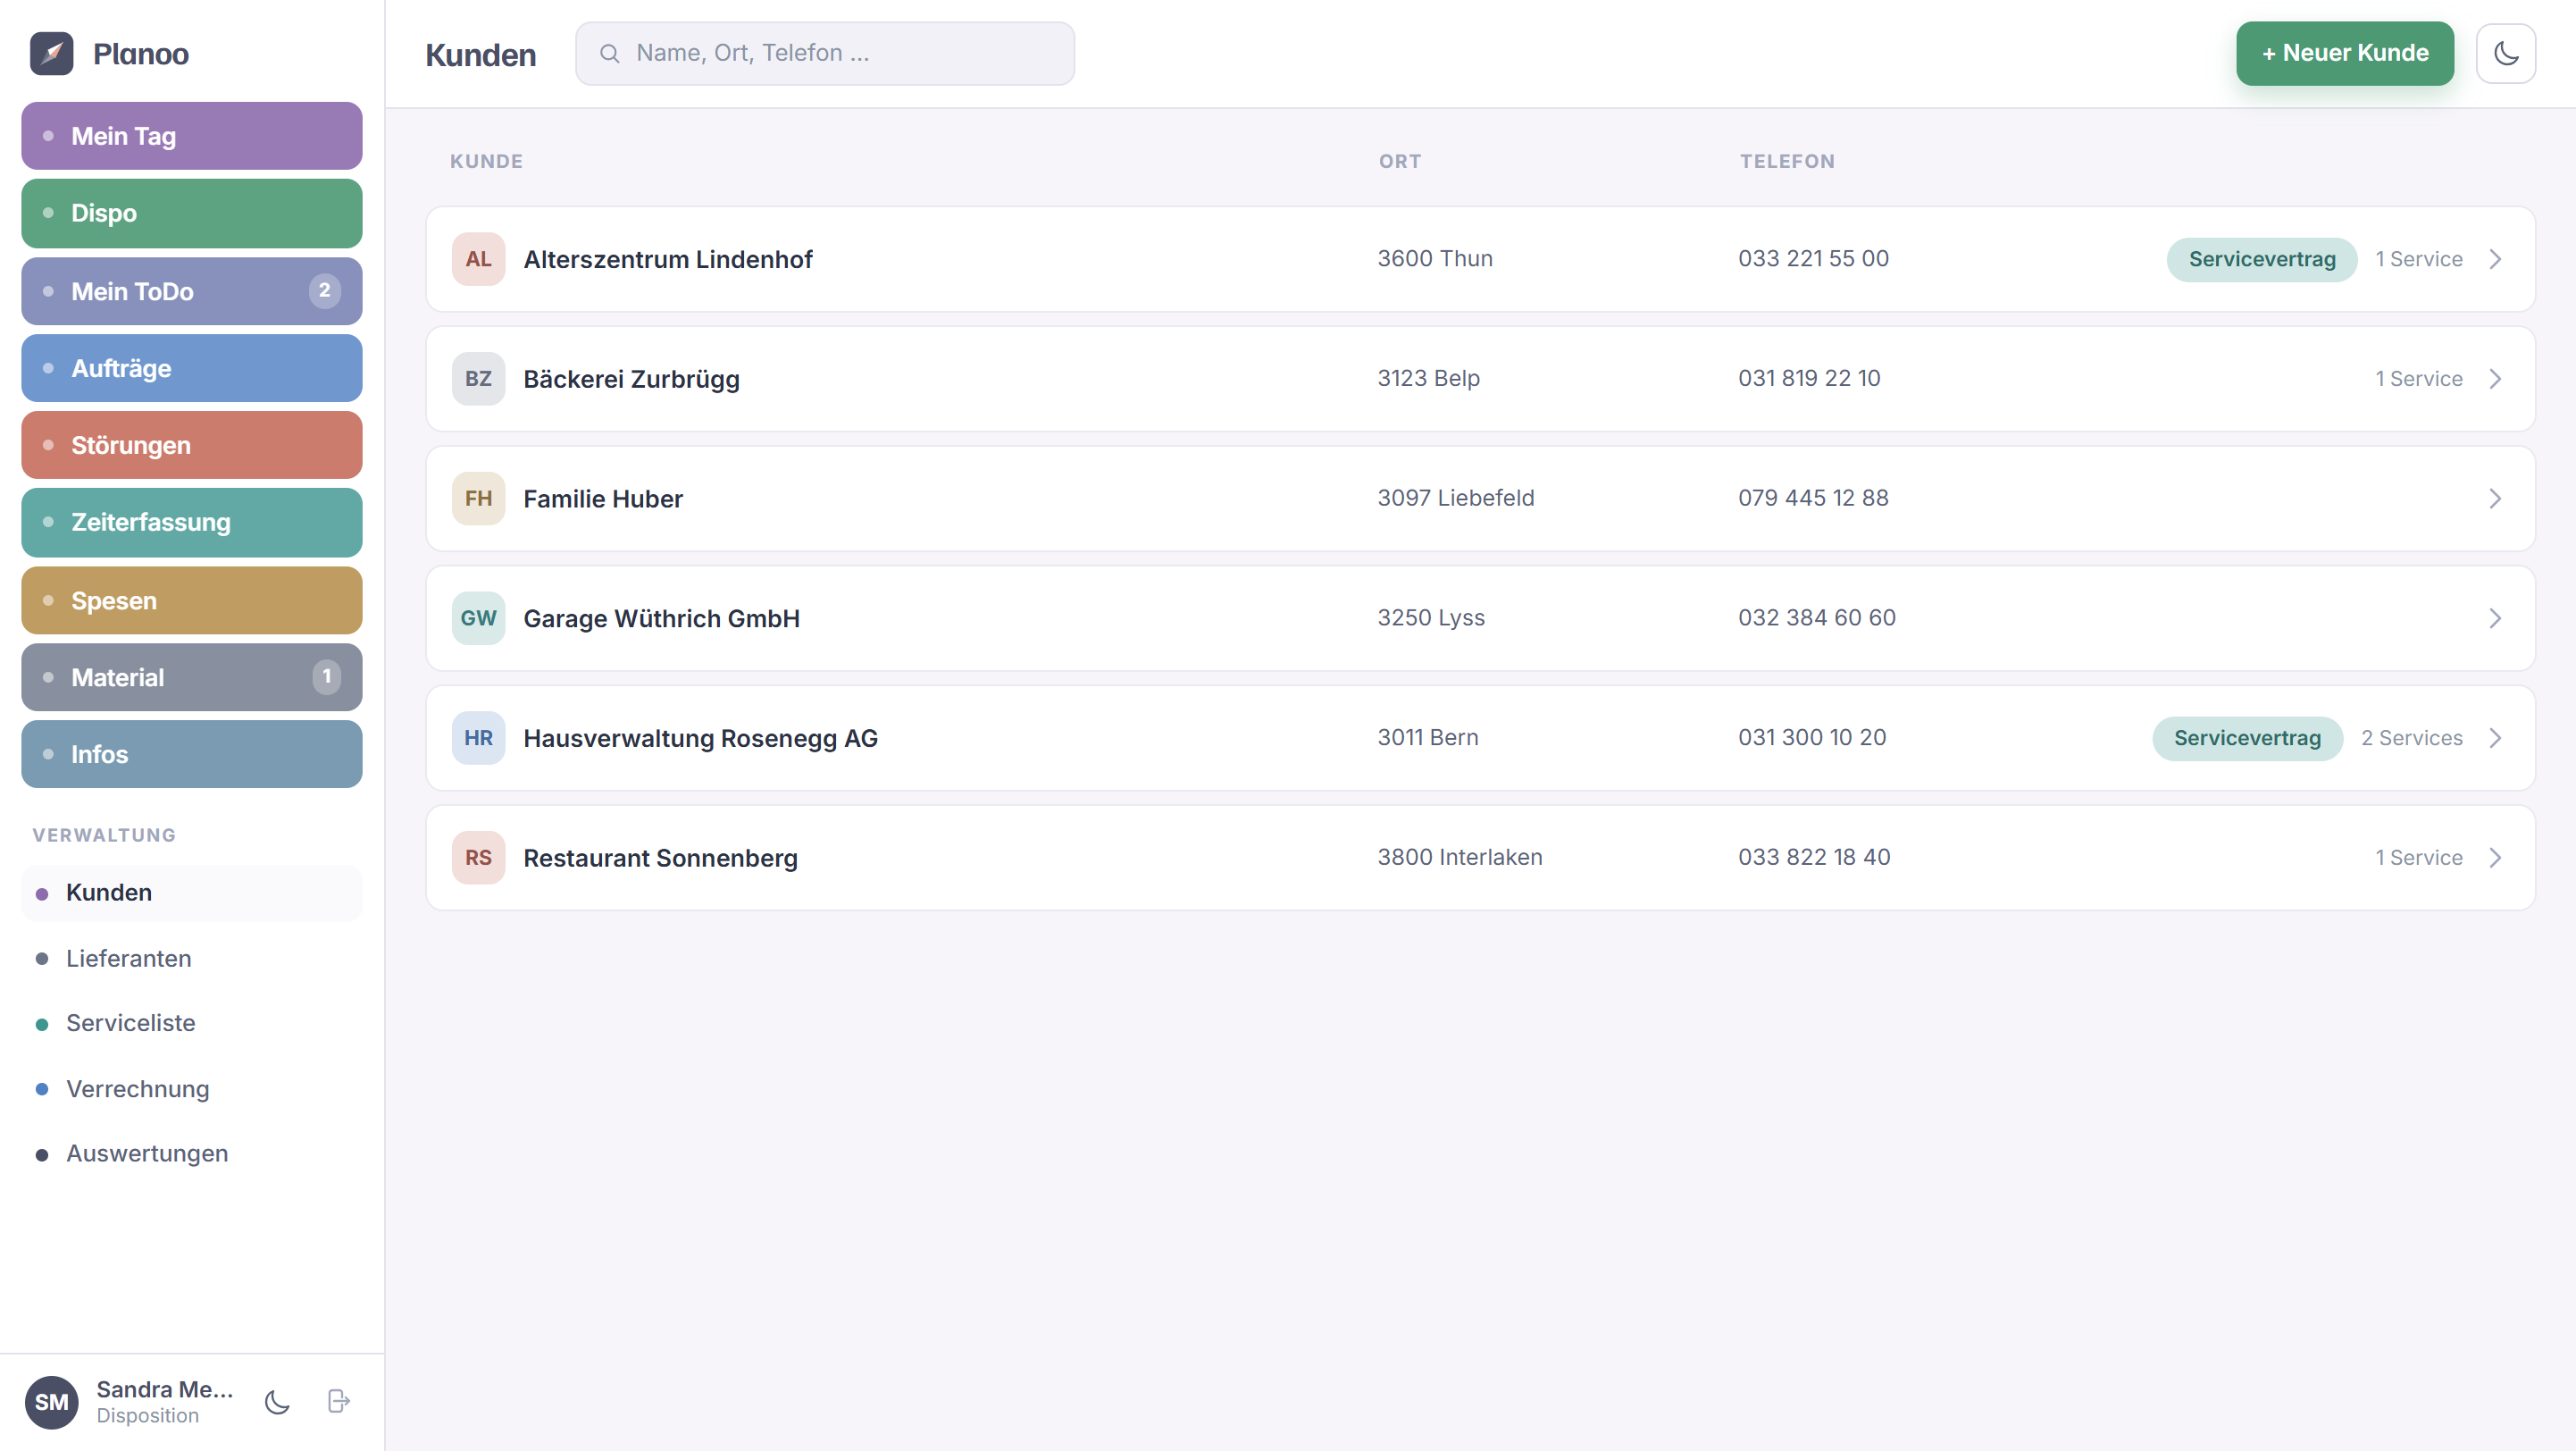Select the RS avatar for Restaurant Sonnenberg

click(478, 858)
